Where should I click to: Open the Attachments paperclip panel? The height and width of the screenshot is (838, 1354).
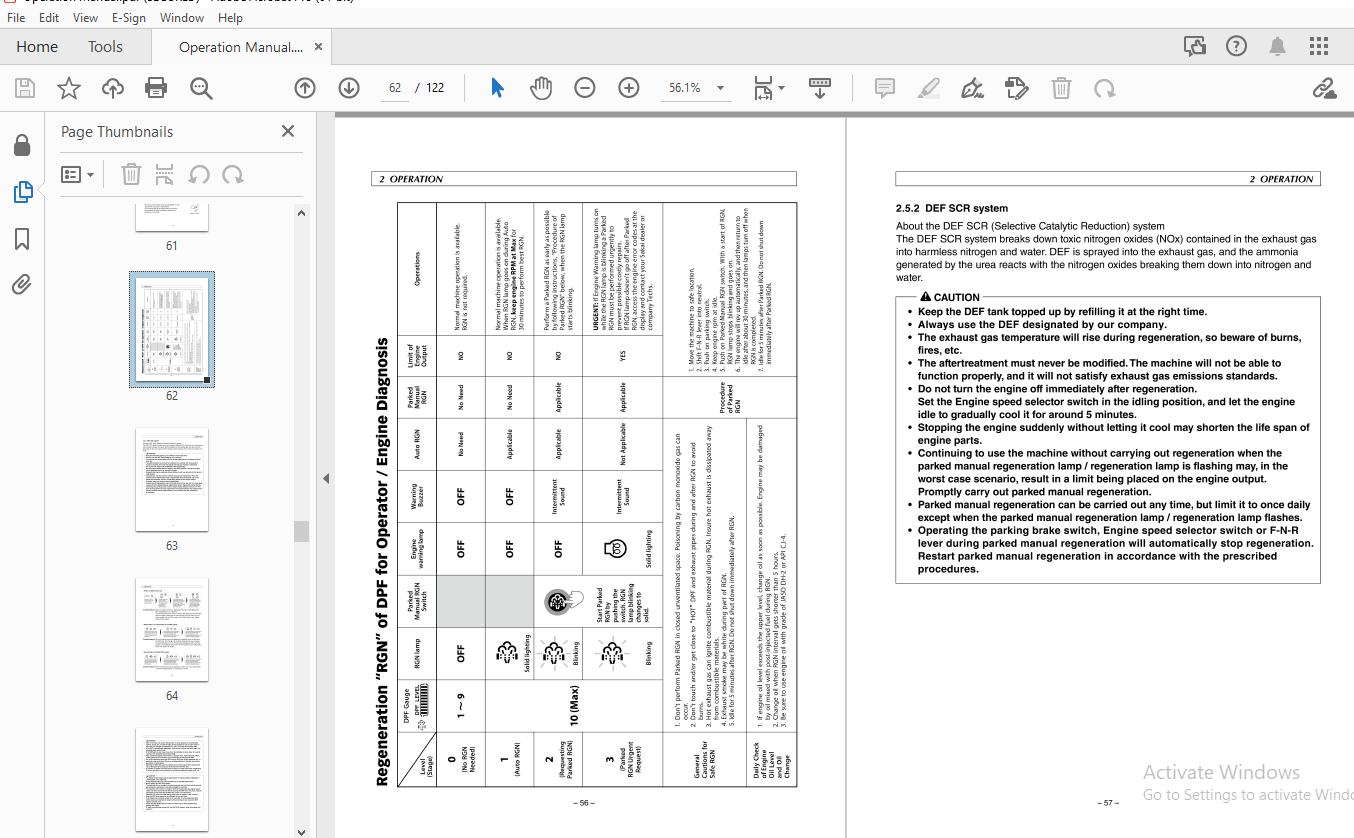pos(22,285)
